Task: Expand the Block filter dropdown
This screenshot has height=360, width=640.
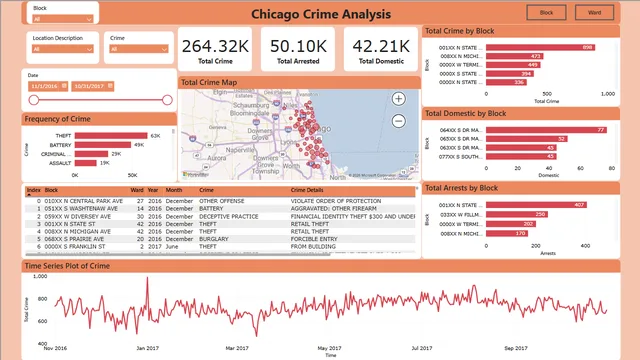Action: pos(63,19)
